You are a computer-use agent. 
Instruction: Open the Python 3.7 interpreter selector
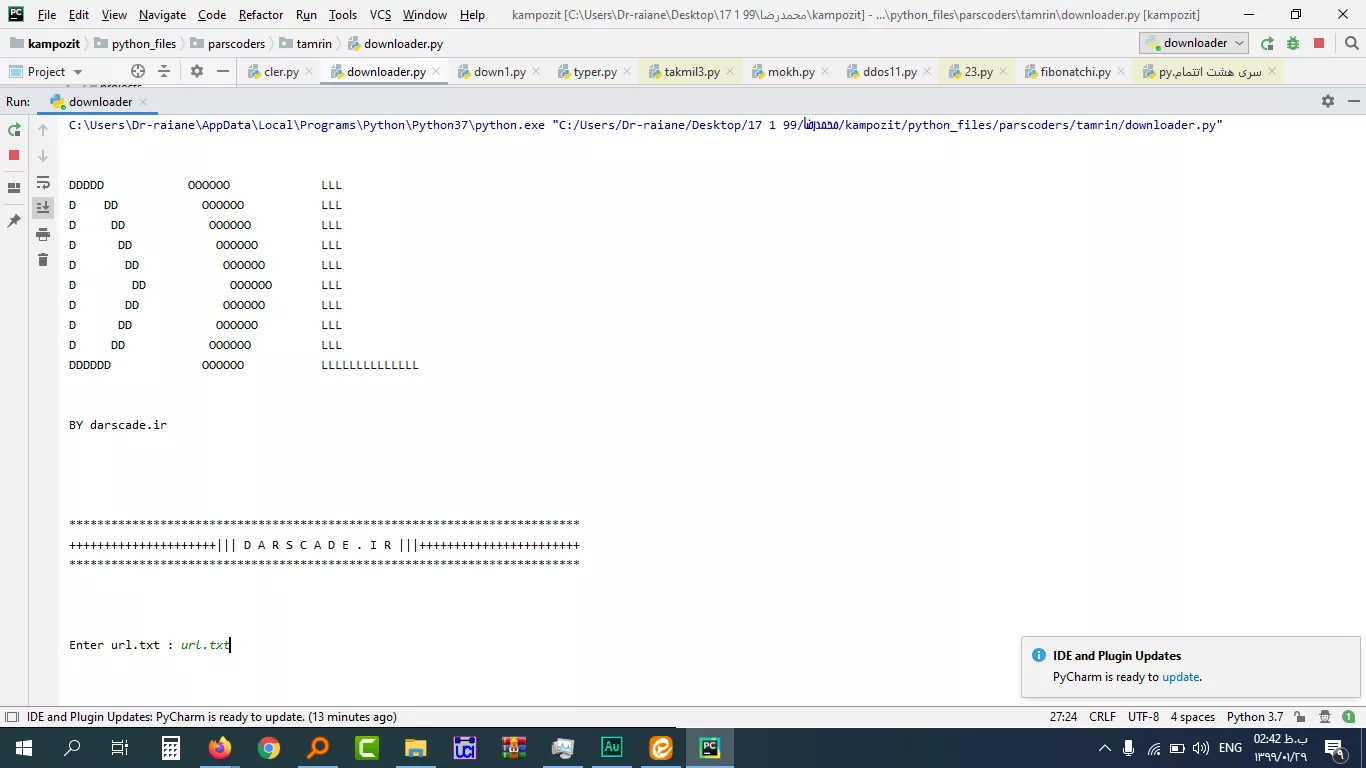(x=1254, y=717)
